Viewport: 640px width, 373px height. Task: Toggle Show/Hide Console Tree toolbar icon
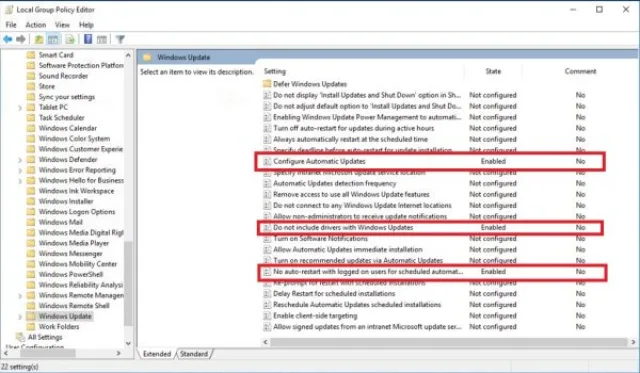click(53, 39)
